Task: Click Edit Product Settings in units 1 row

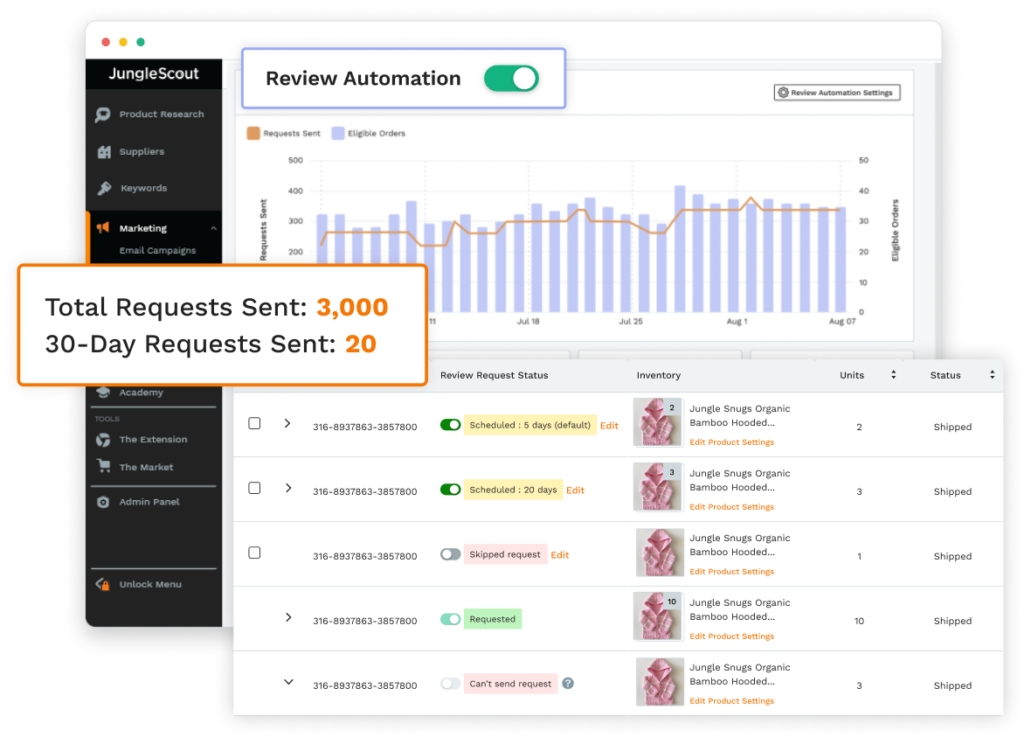Action: [x=731, y=571]
